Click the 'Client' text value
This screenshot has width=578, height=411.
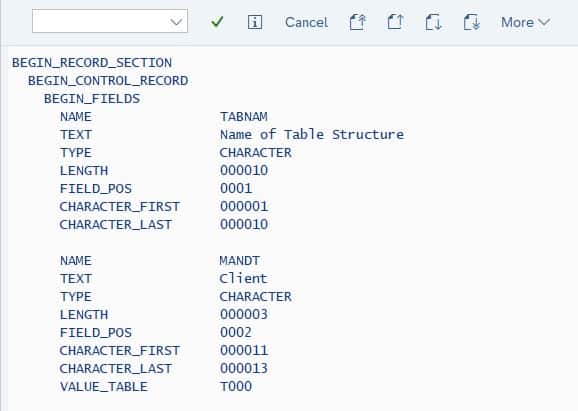click(x=243, y=278)
